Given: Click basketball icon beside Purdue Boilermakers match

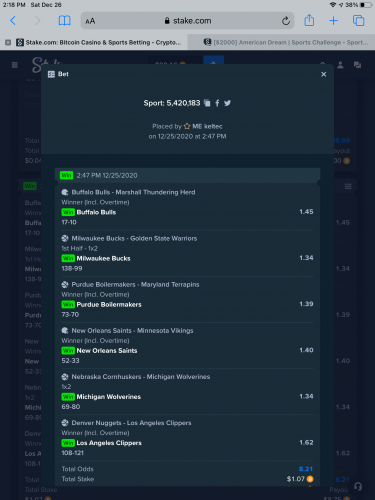Looking at the screenshot, I should (65, 284).
